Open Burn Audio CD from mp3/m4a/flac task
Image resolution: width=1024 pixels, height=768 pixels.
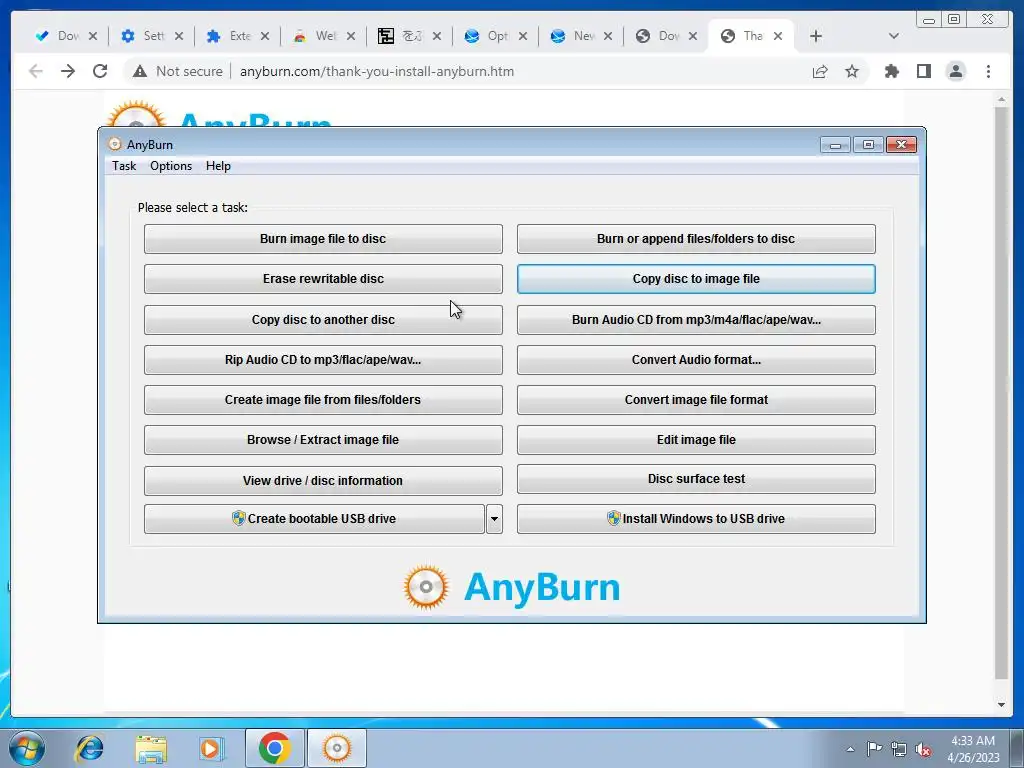tap(696, 319)
